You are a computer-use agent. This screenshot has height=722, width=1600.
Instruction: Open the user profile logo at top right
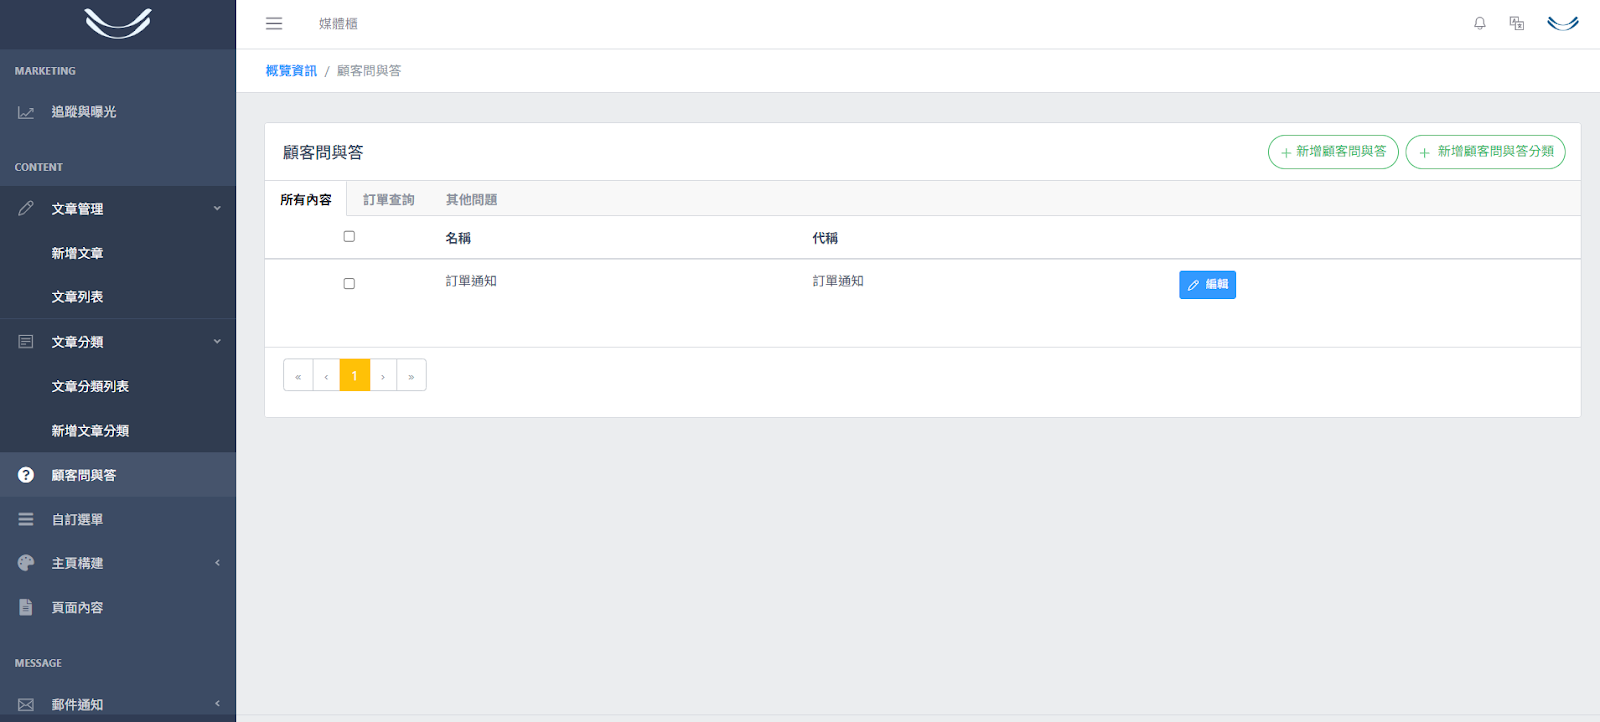coord(1563,23)
